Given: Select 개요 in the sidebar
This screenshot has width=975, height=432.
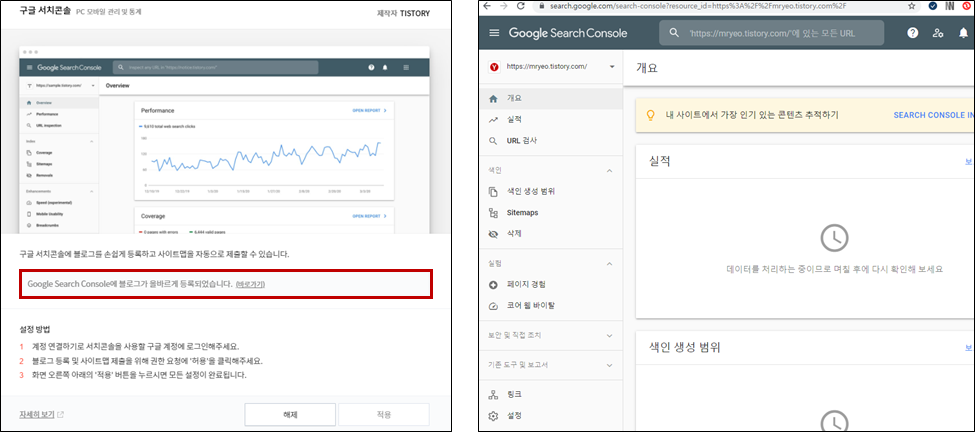Looking at the screenshot, I should tap(550, 98).
